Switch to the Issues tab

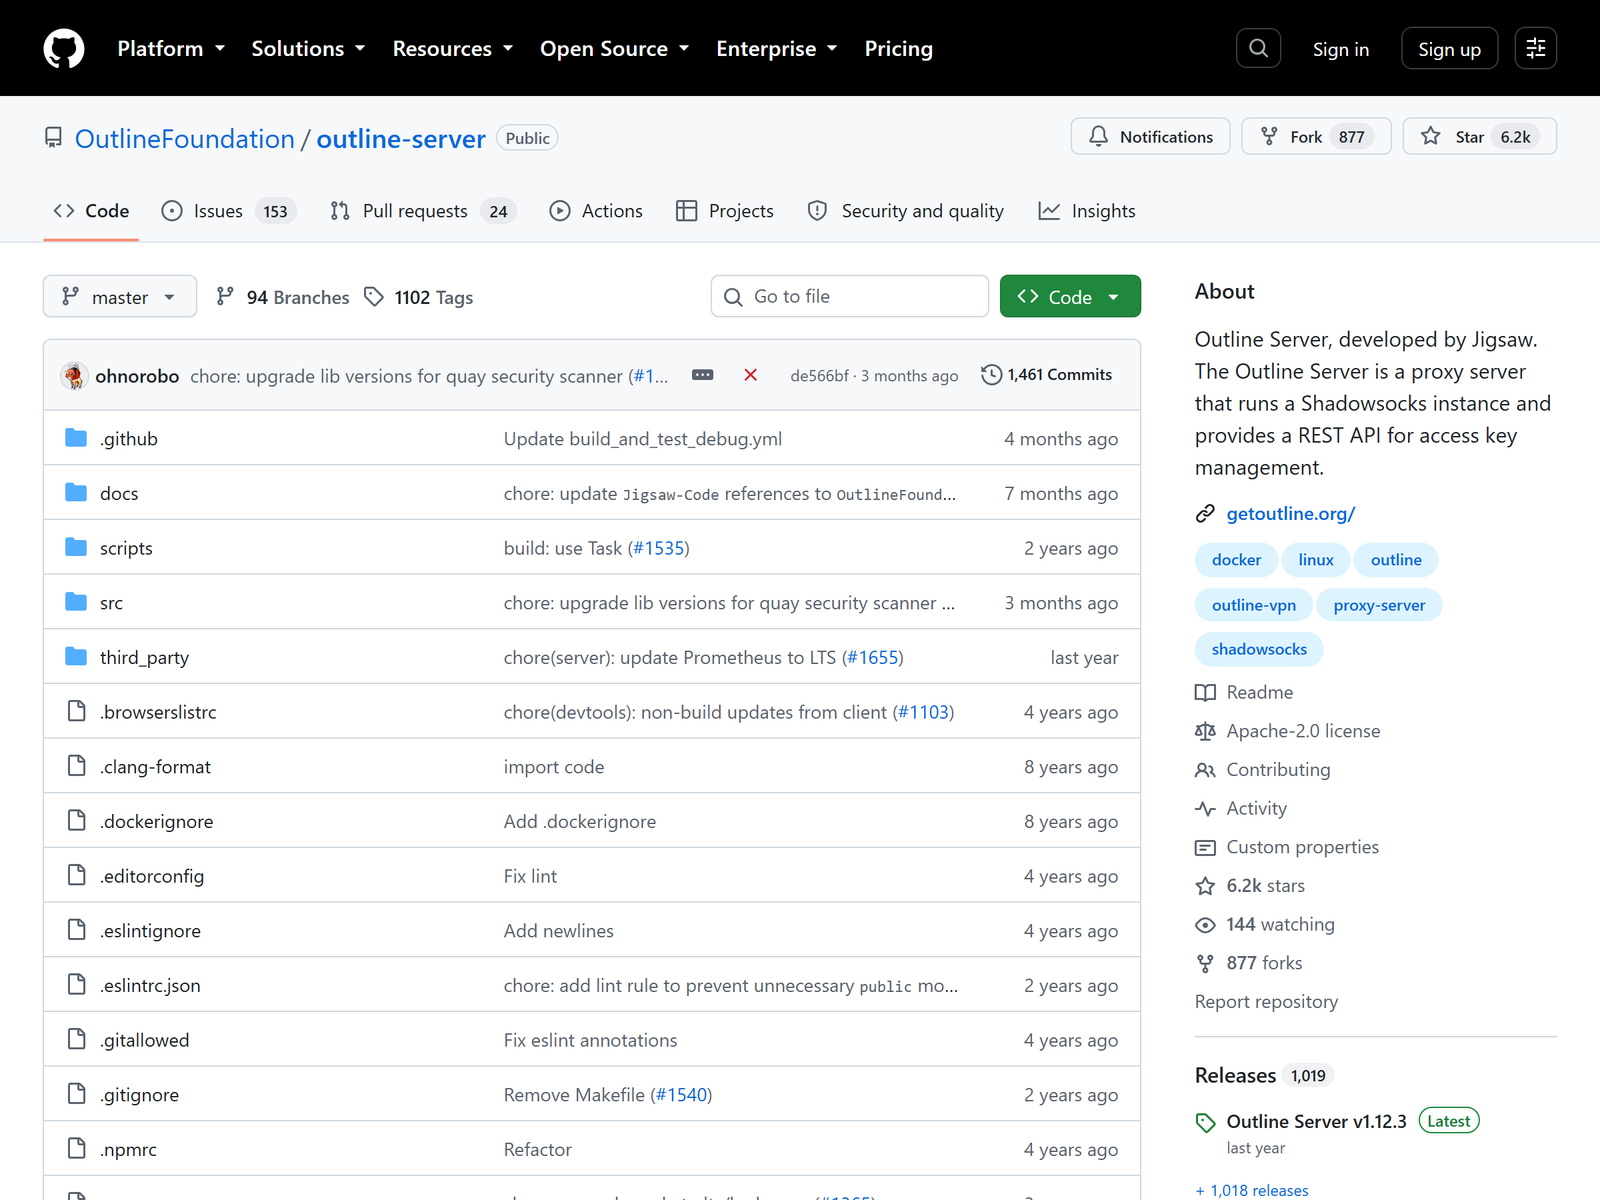click(x=229, y=211)
